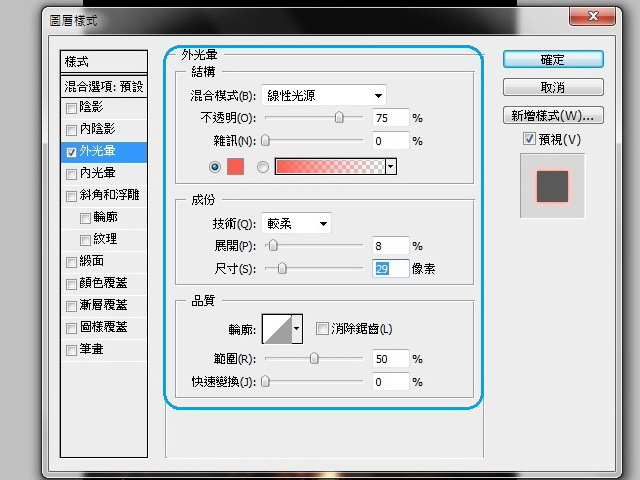Screen dimensions: 640x480
Task: Click the 快速變換 field showing 0
Action: tap(390, 382)
